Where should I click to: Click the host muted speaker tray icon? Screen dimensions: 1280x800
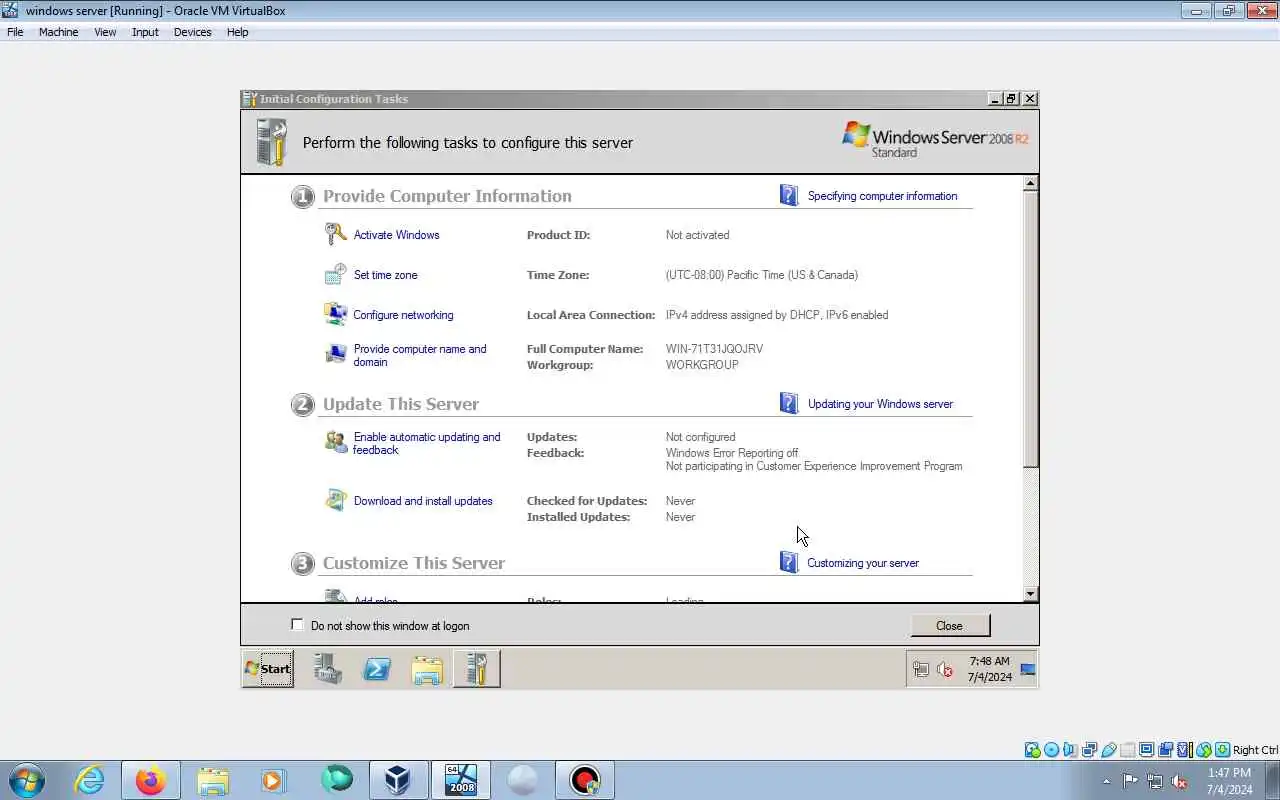1180,781
